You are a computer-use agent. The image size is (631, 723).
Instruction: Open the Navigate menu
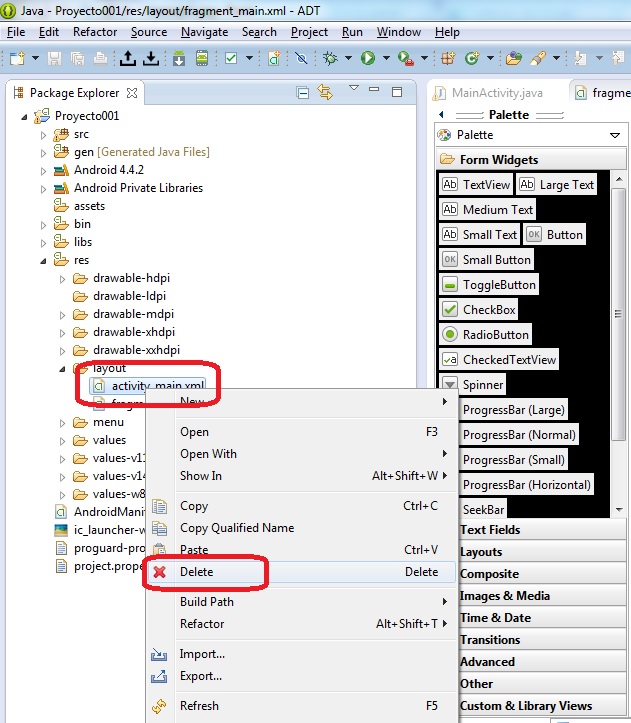(x=204, y=32)
